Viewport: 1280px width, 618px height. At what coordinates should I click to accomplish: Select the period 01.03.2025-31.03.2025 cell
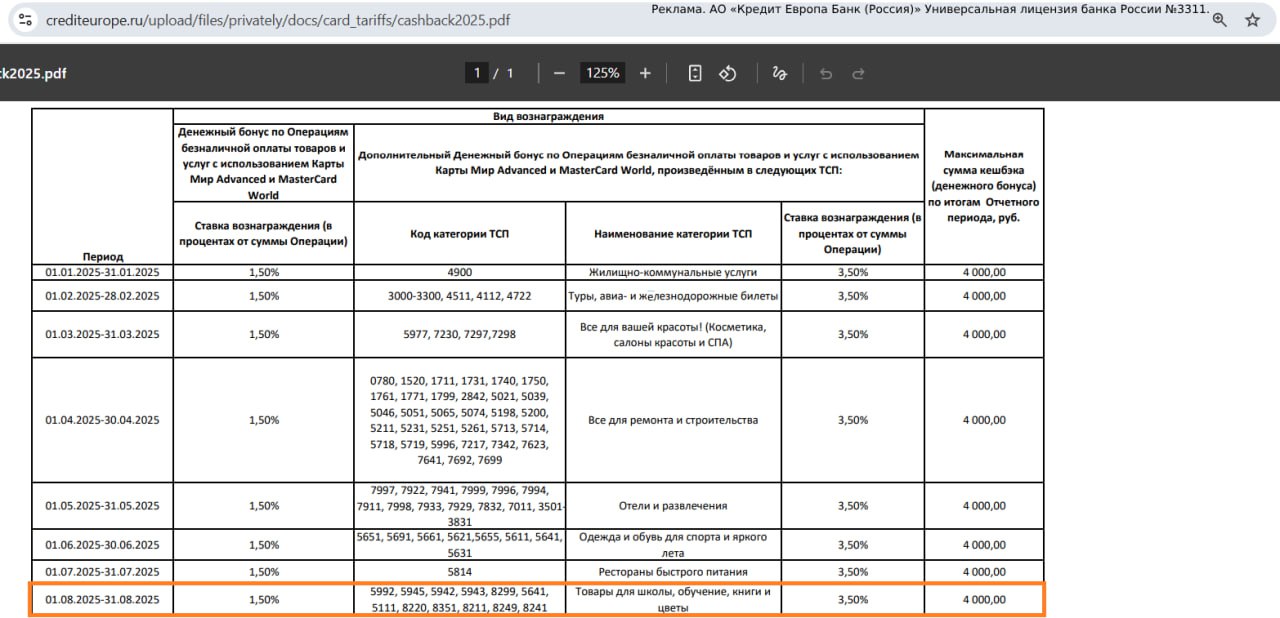coord(103,334)
